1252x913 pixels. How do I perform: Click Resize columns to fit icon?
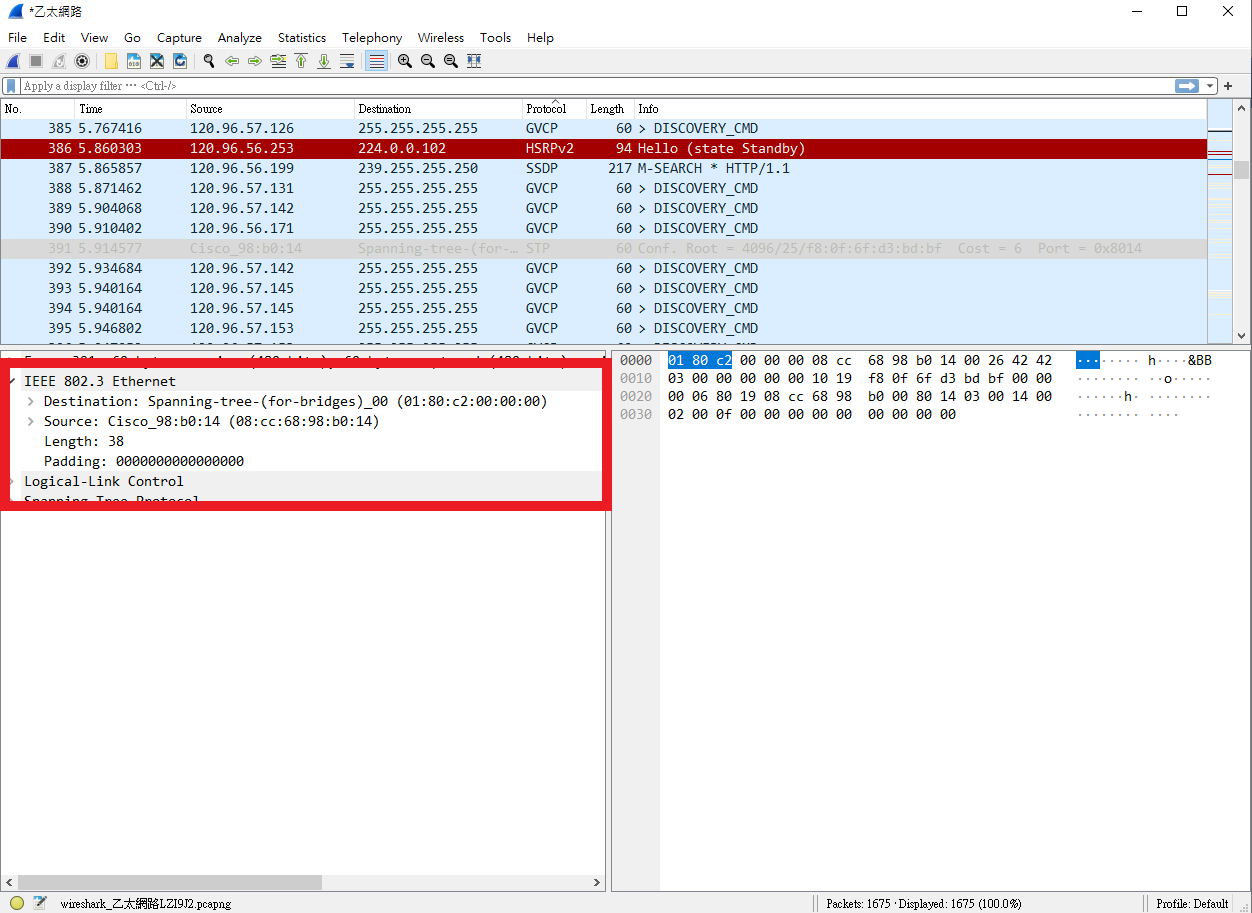pos(474,61)
